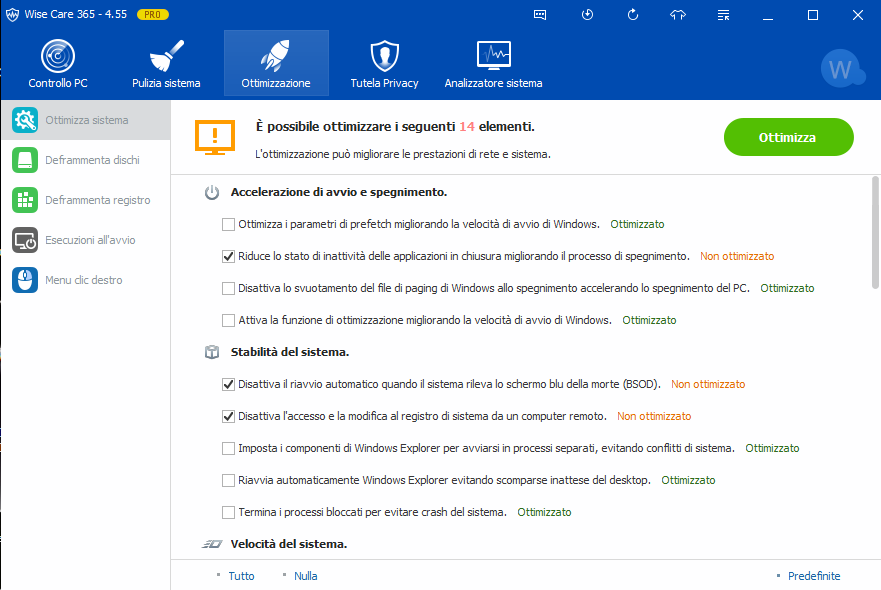Click the speed icon beside Velocità del sistema

(212, 544)
